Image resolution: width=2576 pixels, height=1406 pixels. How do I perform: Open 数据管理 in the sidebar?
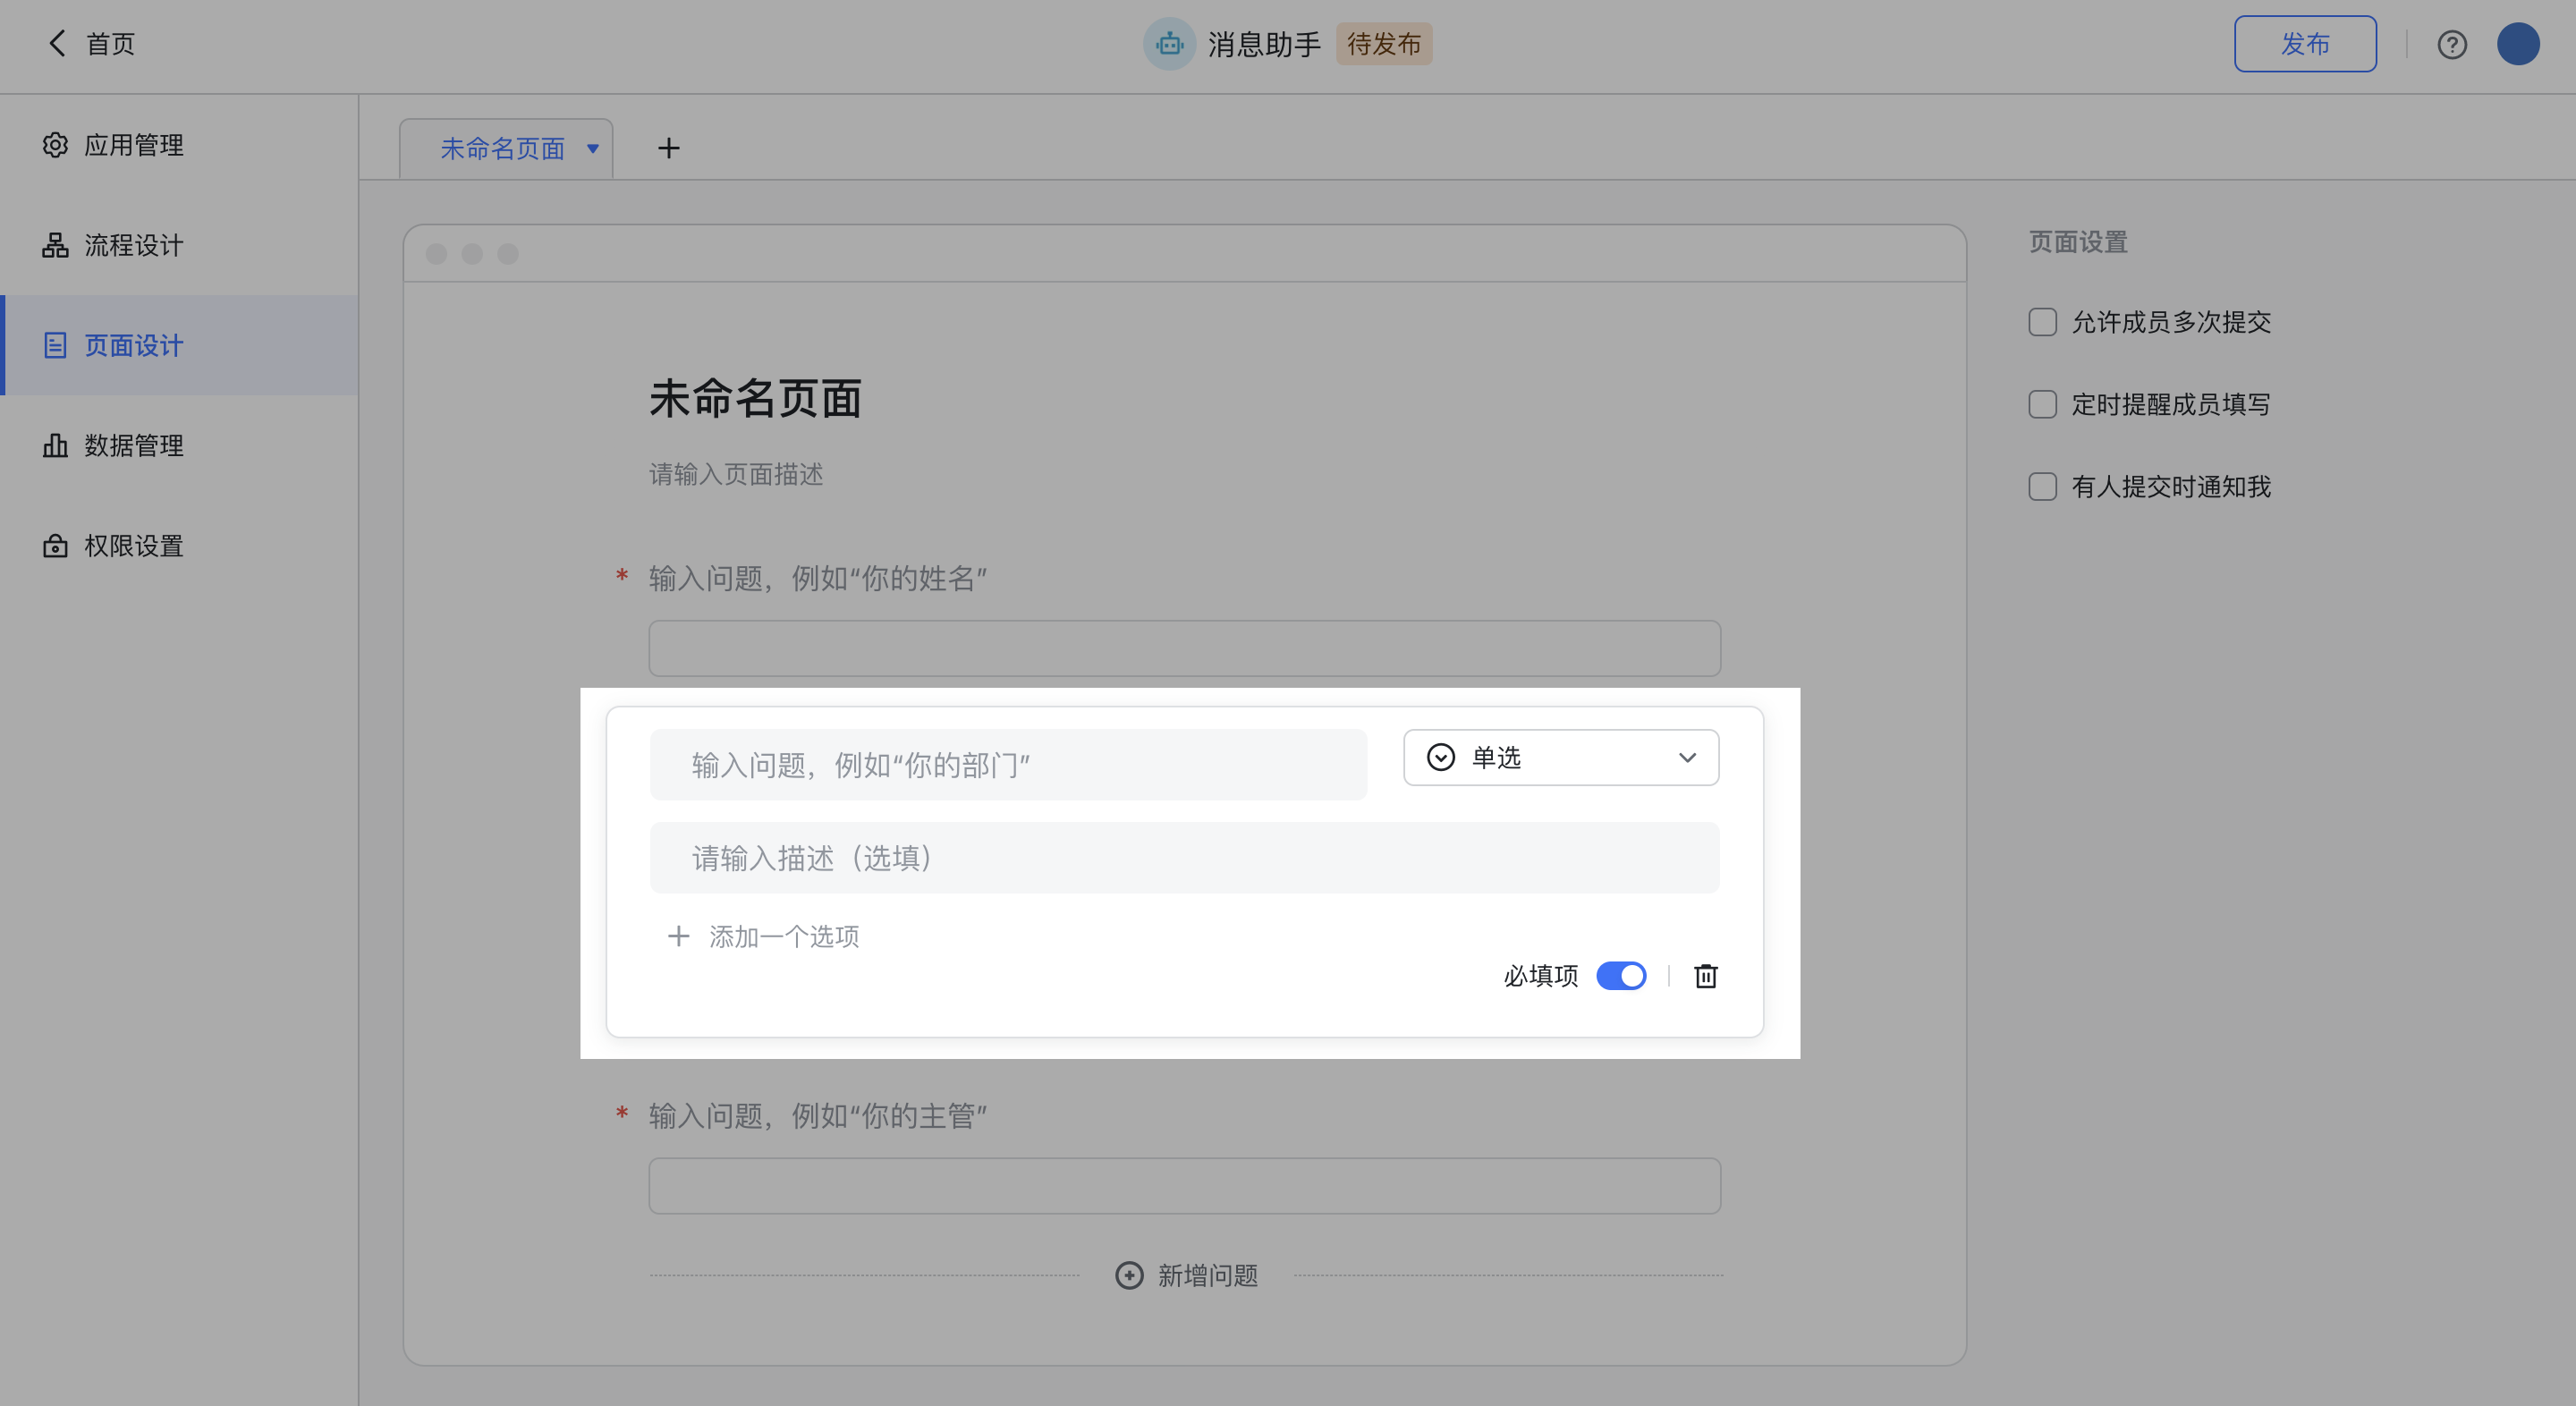[179, 445]
